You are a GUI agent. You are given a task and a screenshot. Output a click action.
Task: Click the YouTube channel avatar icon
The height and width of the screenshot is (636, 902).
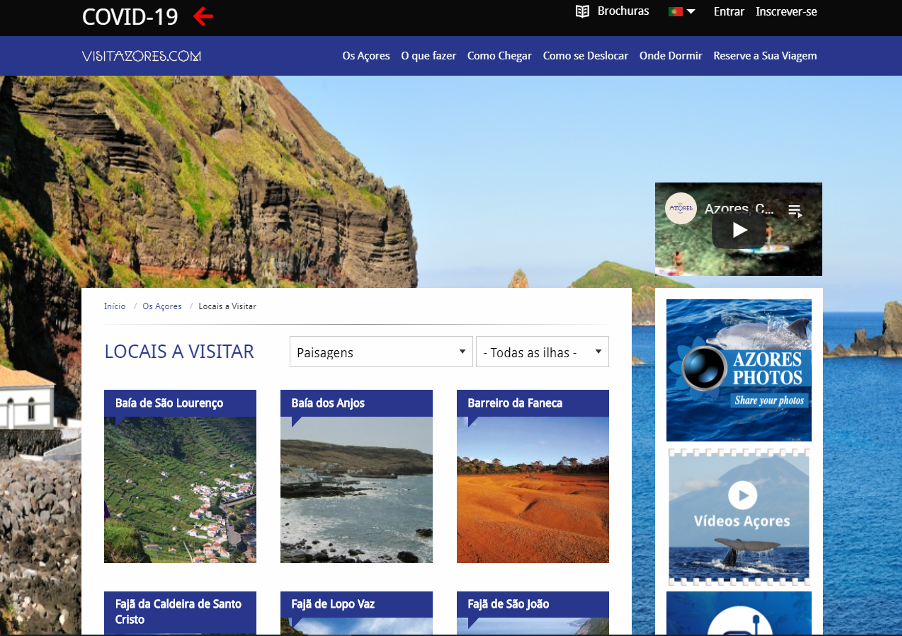coord(680,208)
